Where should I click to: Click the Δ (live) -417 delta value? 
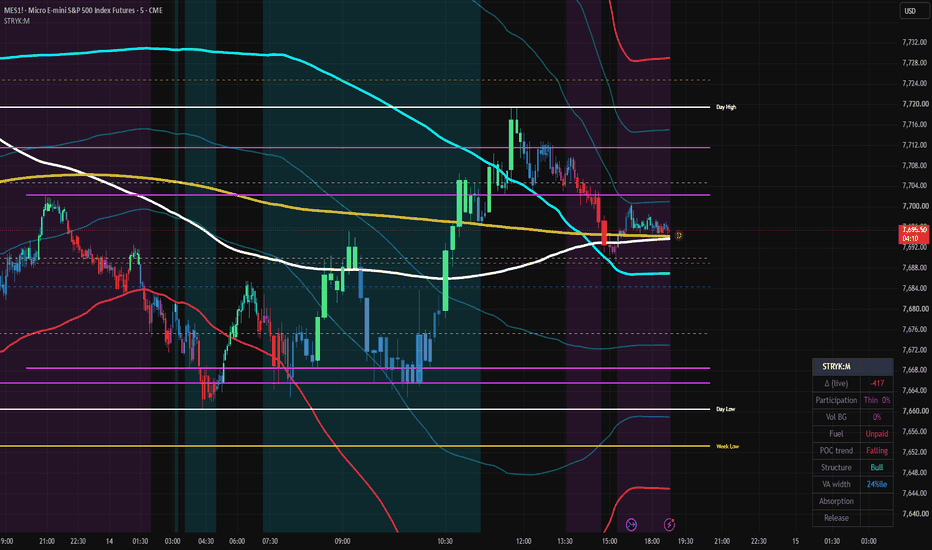point(877,384)
